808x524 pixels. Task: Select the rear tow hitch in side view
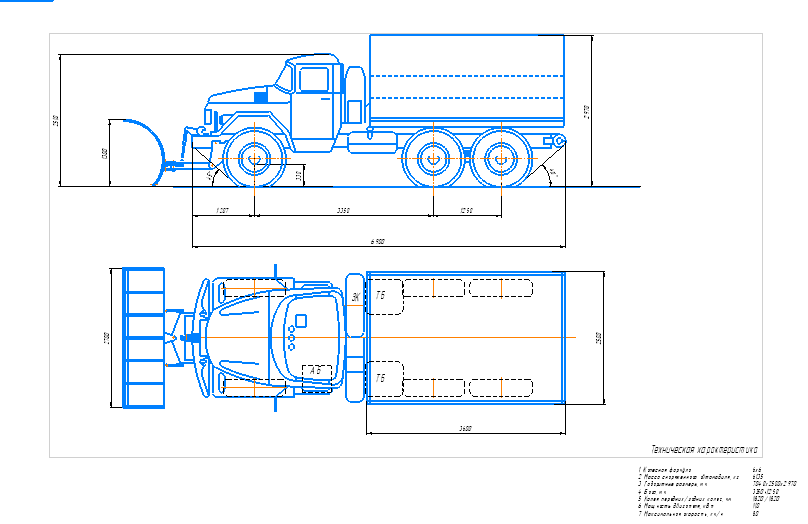tap(551, 144)
